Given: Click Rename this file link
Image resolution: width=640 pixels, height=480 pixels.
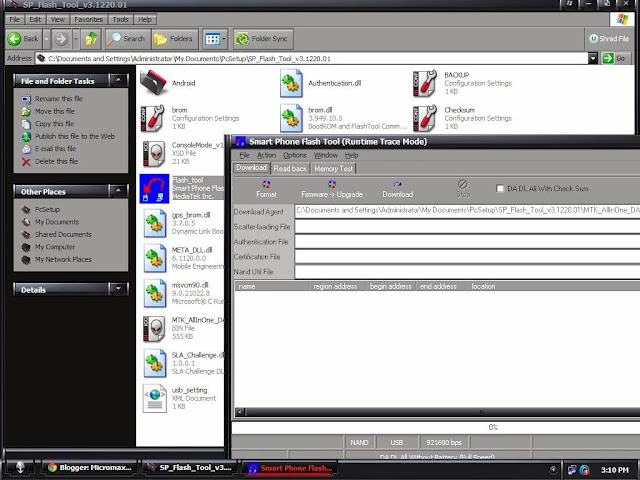Looking at the screenshot, I should click(59, 99).
